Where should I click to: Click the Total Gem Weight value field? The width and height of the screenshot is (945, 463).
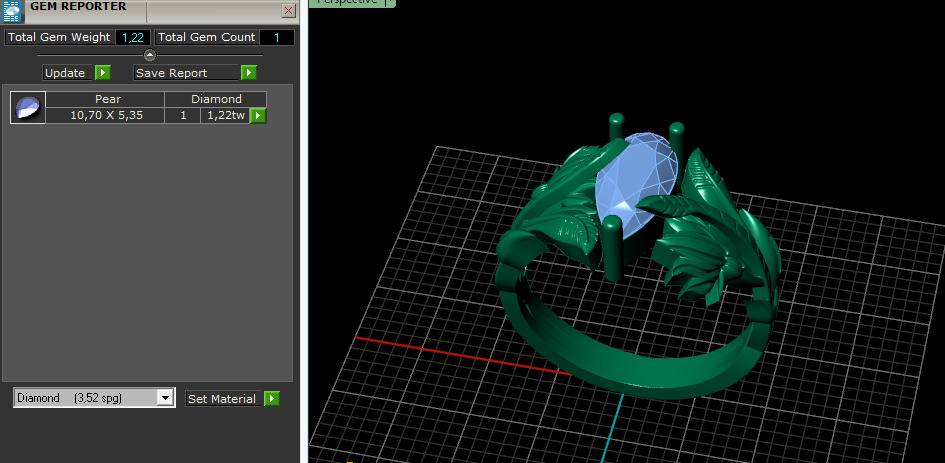coord(133,37)
